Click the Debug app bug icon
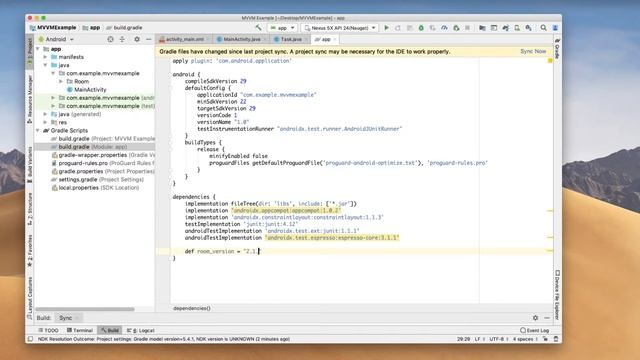 coord(421,28)
